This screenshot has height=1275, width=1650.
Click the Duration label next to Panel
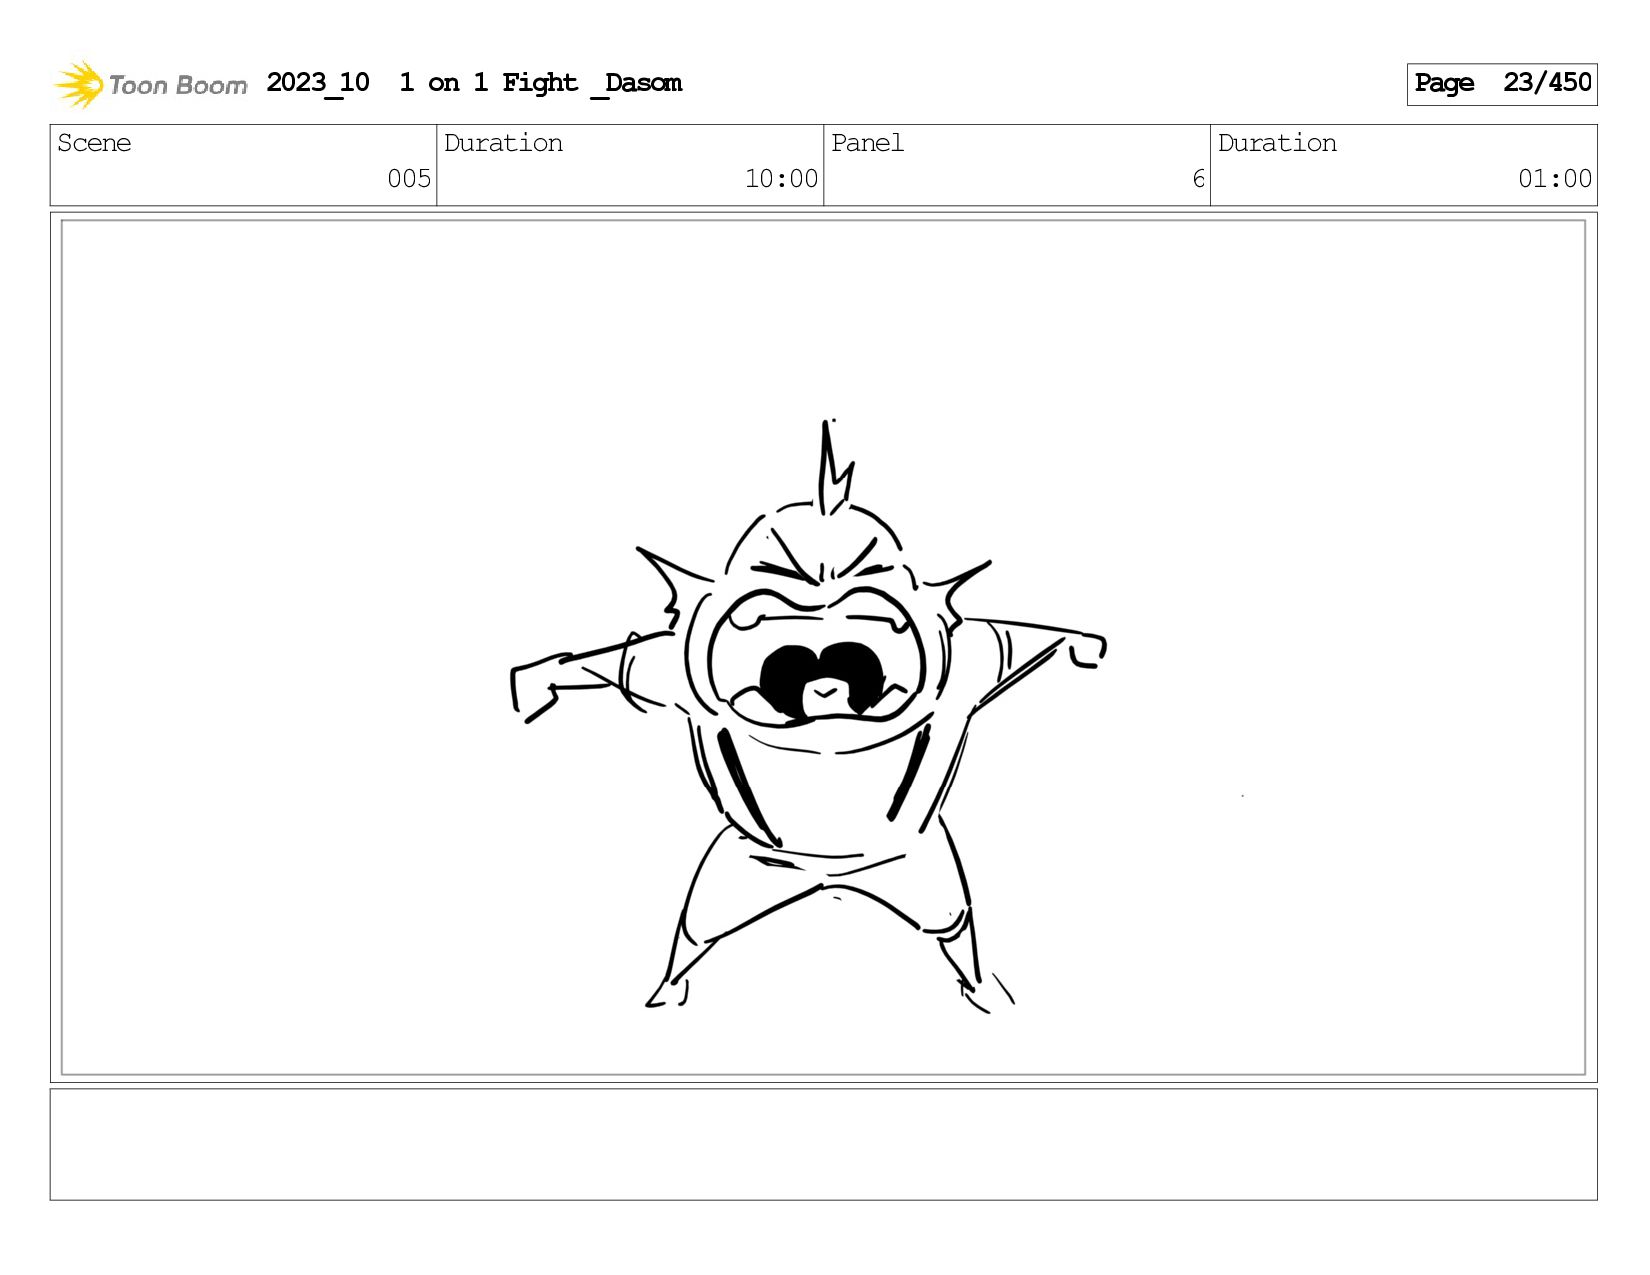click(x=1277, y=143)
